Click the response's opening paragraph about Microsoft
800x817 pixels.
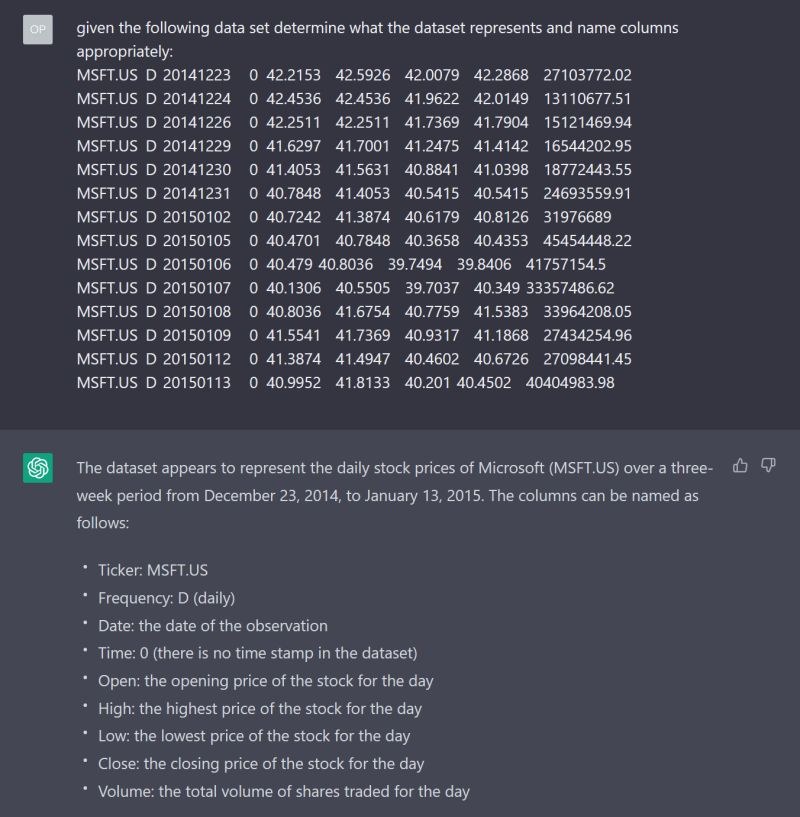click(x=395, y=495)
